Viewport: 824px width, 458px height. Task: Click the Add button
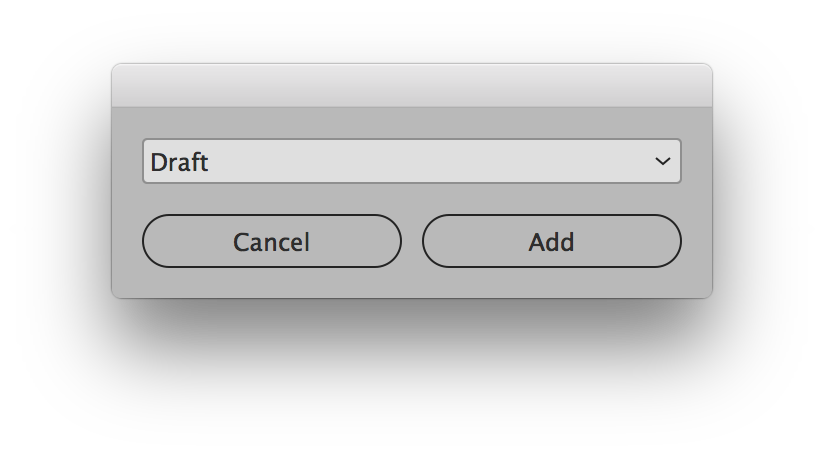coord(551,241)
